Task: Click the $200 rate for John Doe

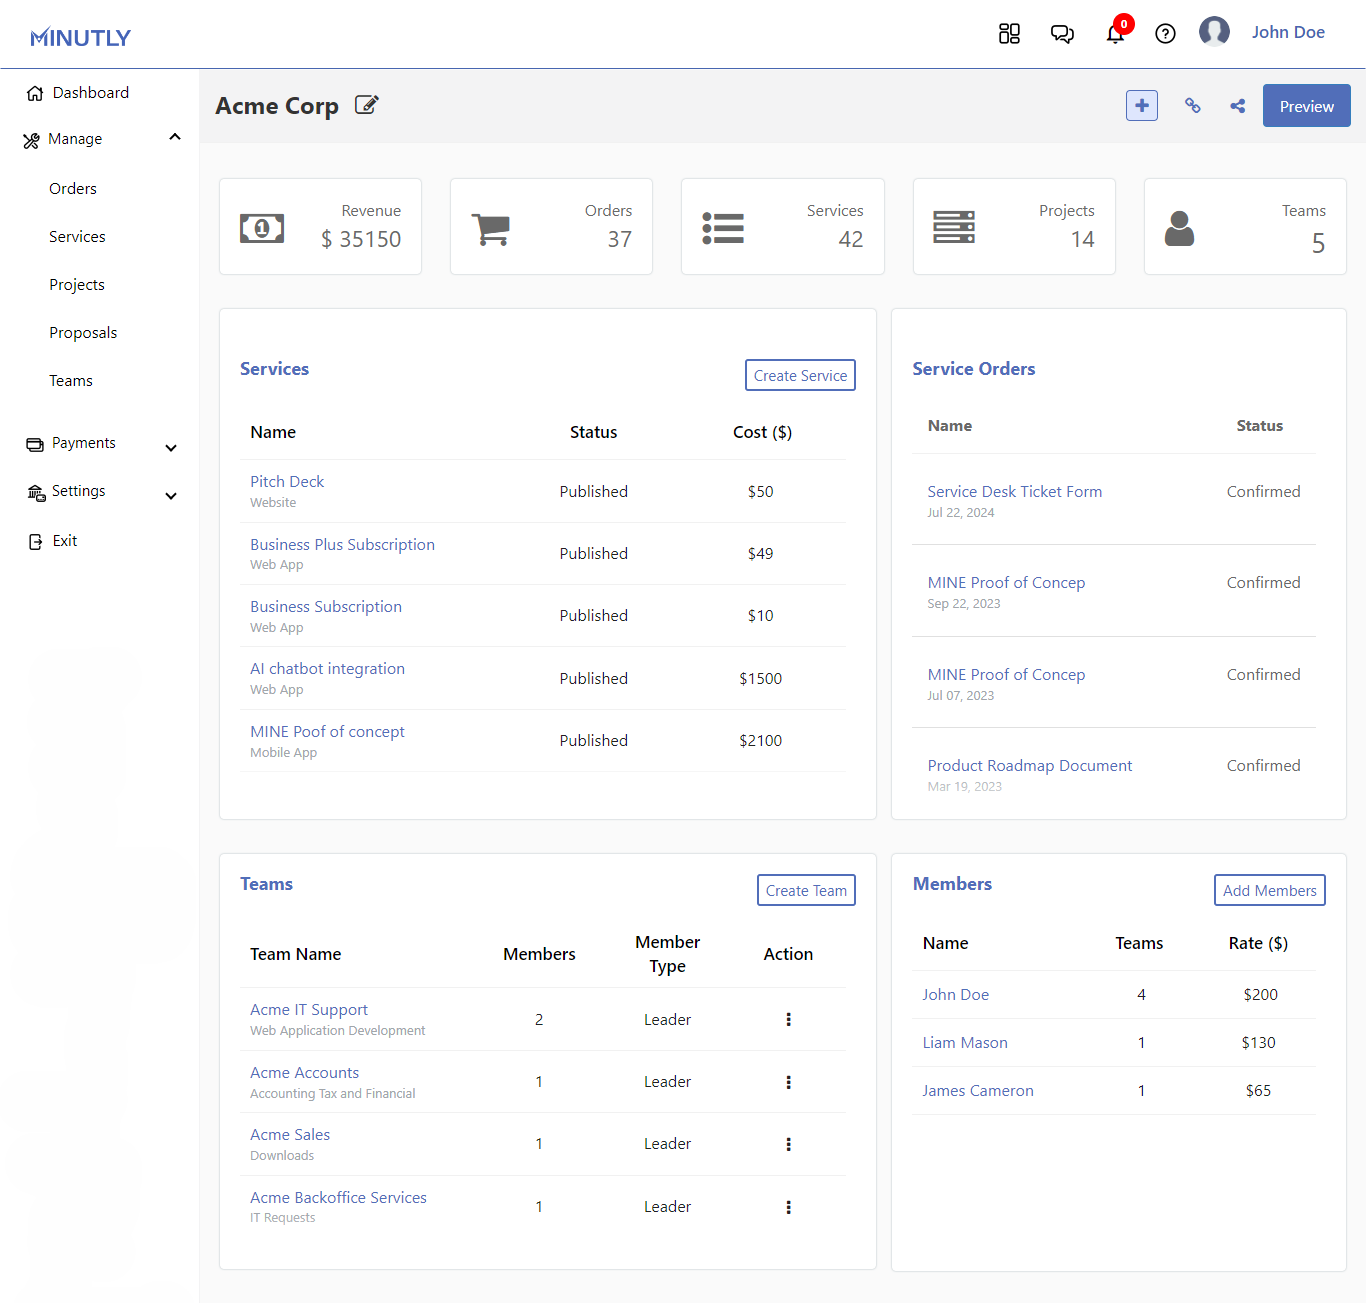Action: pyautogui.click(x=1260, y=995)
